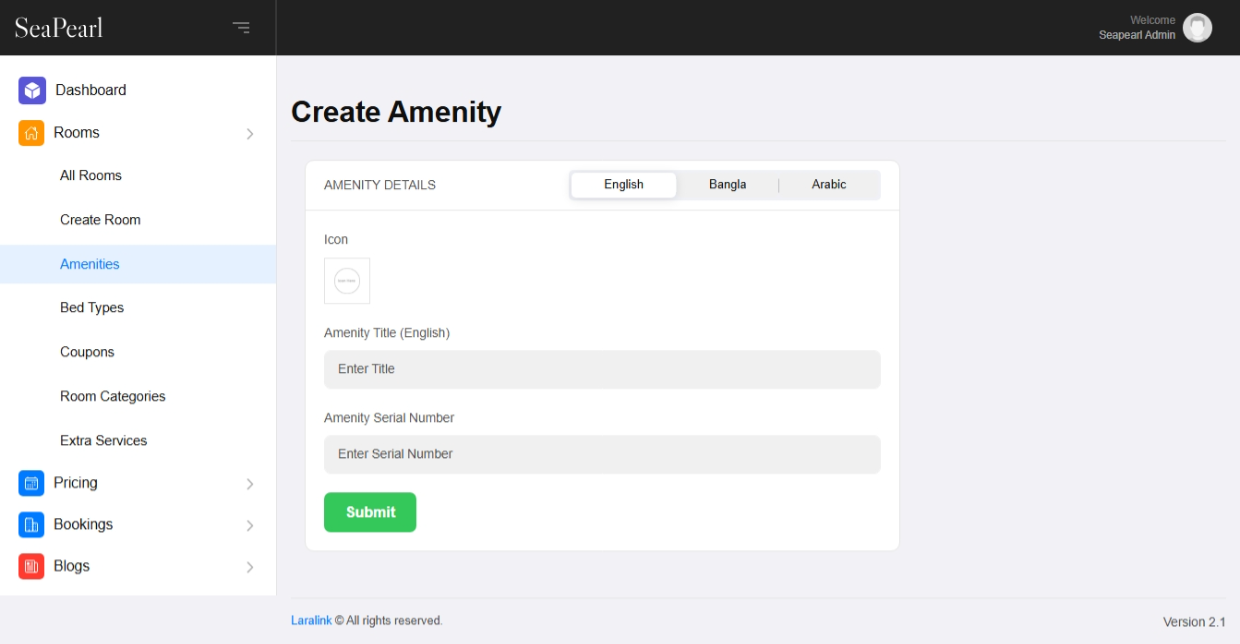
Task: Click the SeaPearl logo
Action: 59,28
